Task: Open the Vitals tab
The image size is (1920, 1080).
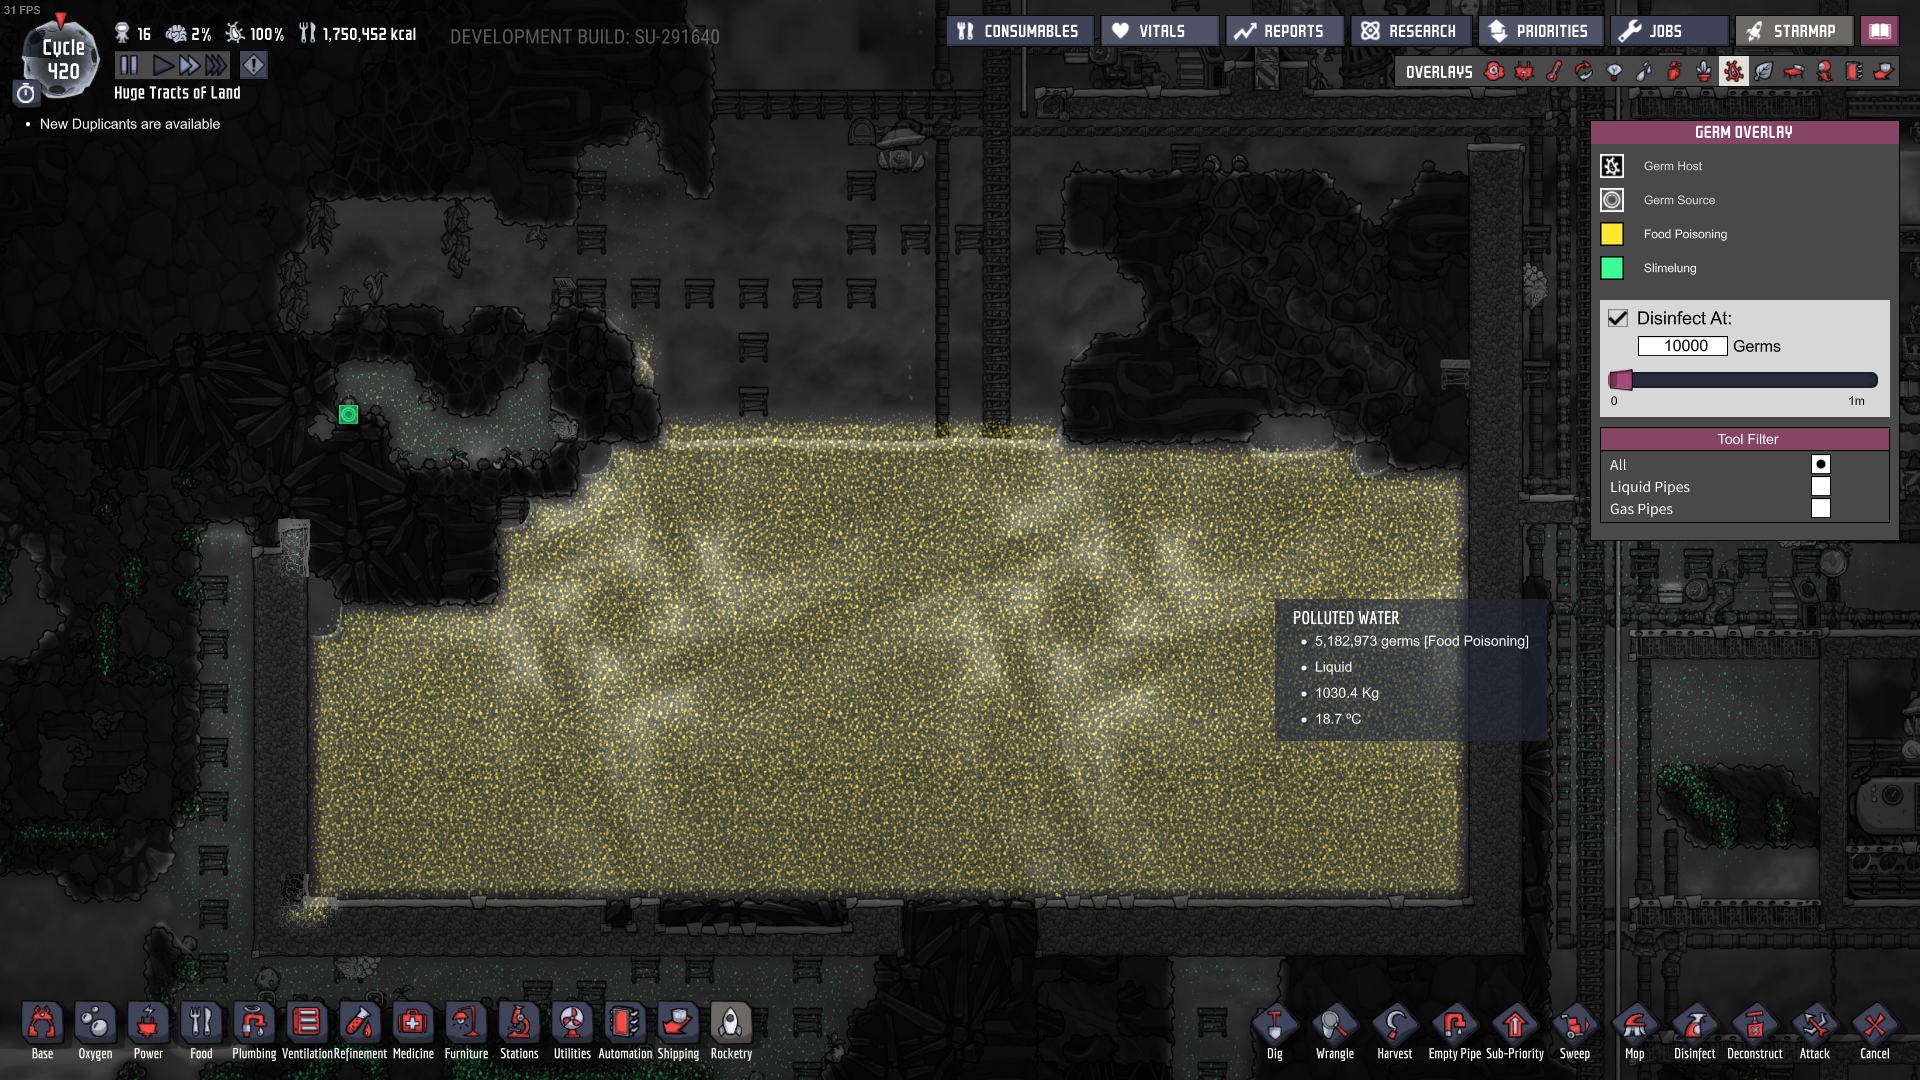Action: [x=1160, y=31]
